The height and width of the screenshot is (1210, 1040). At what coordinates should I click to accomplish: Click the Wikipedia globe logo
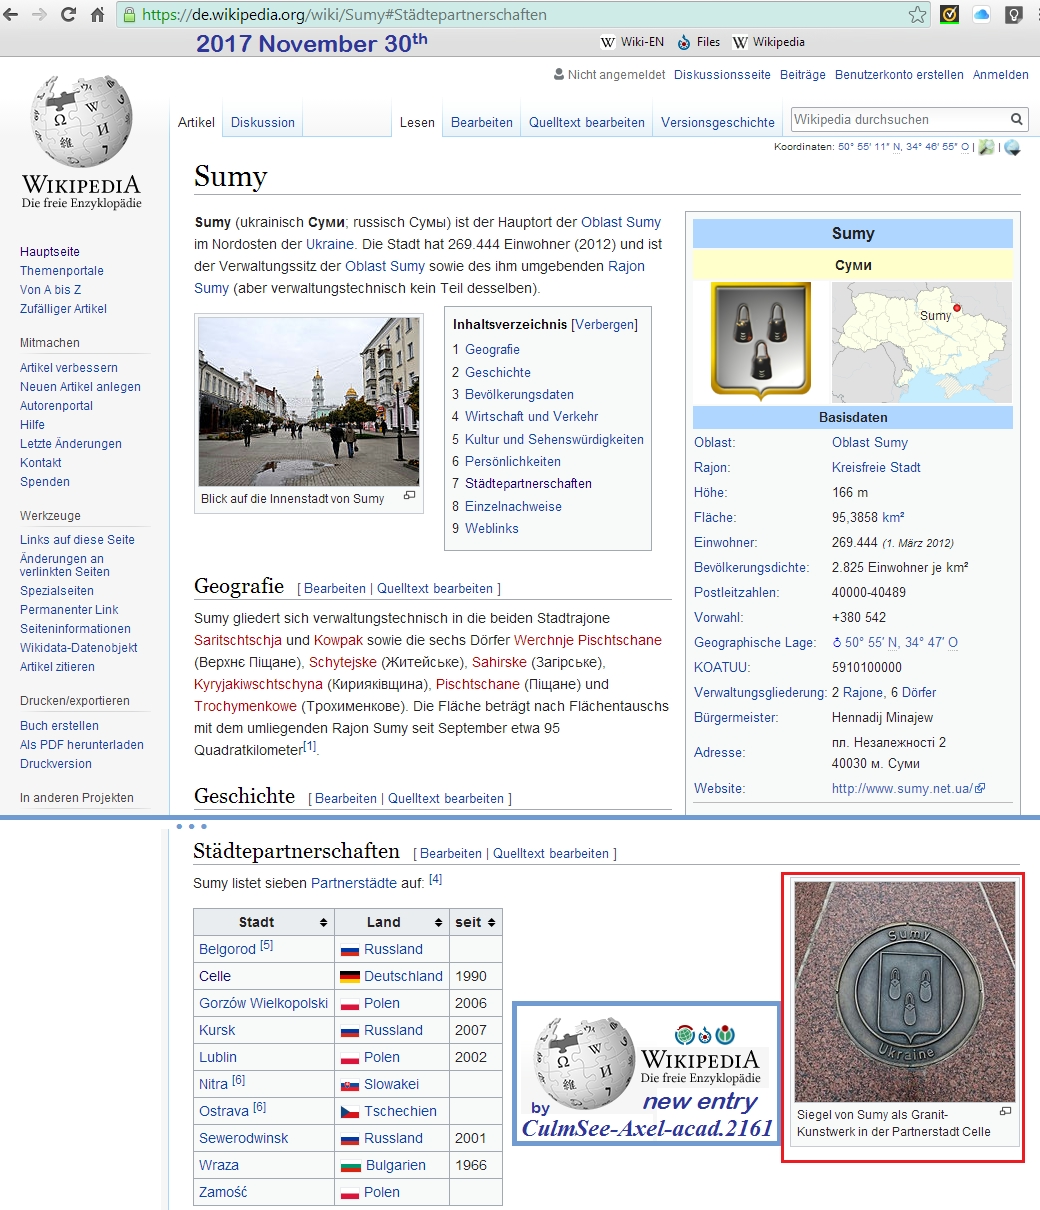coord(81,122)
